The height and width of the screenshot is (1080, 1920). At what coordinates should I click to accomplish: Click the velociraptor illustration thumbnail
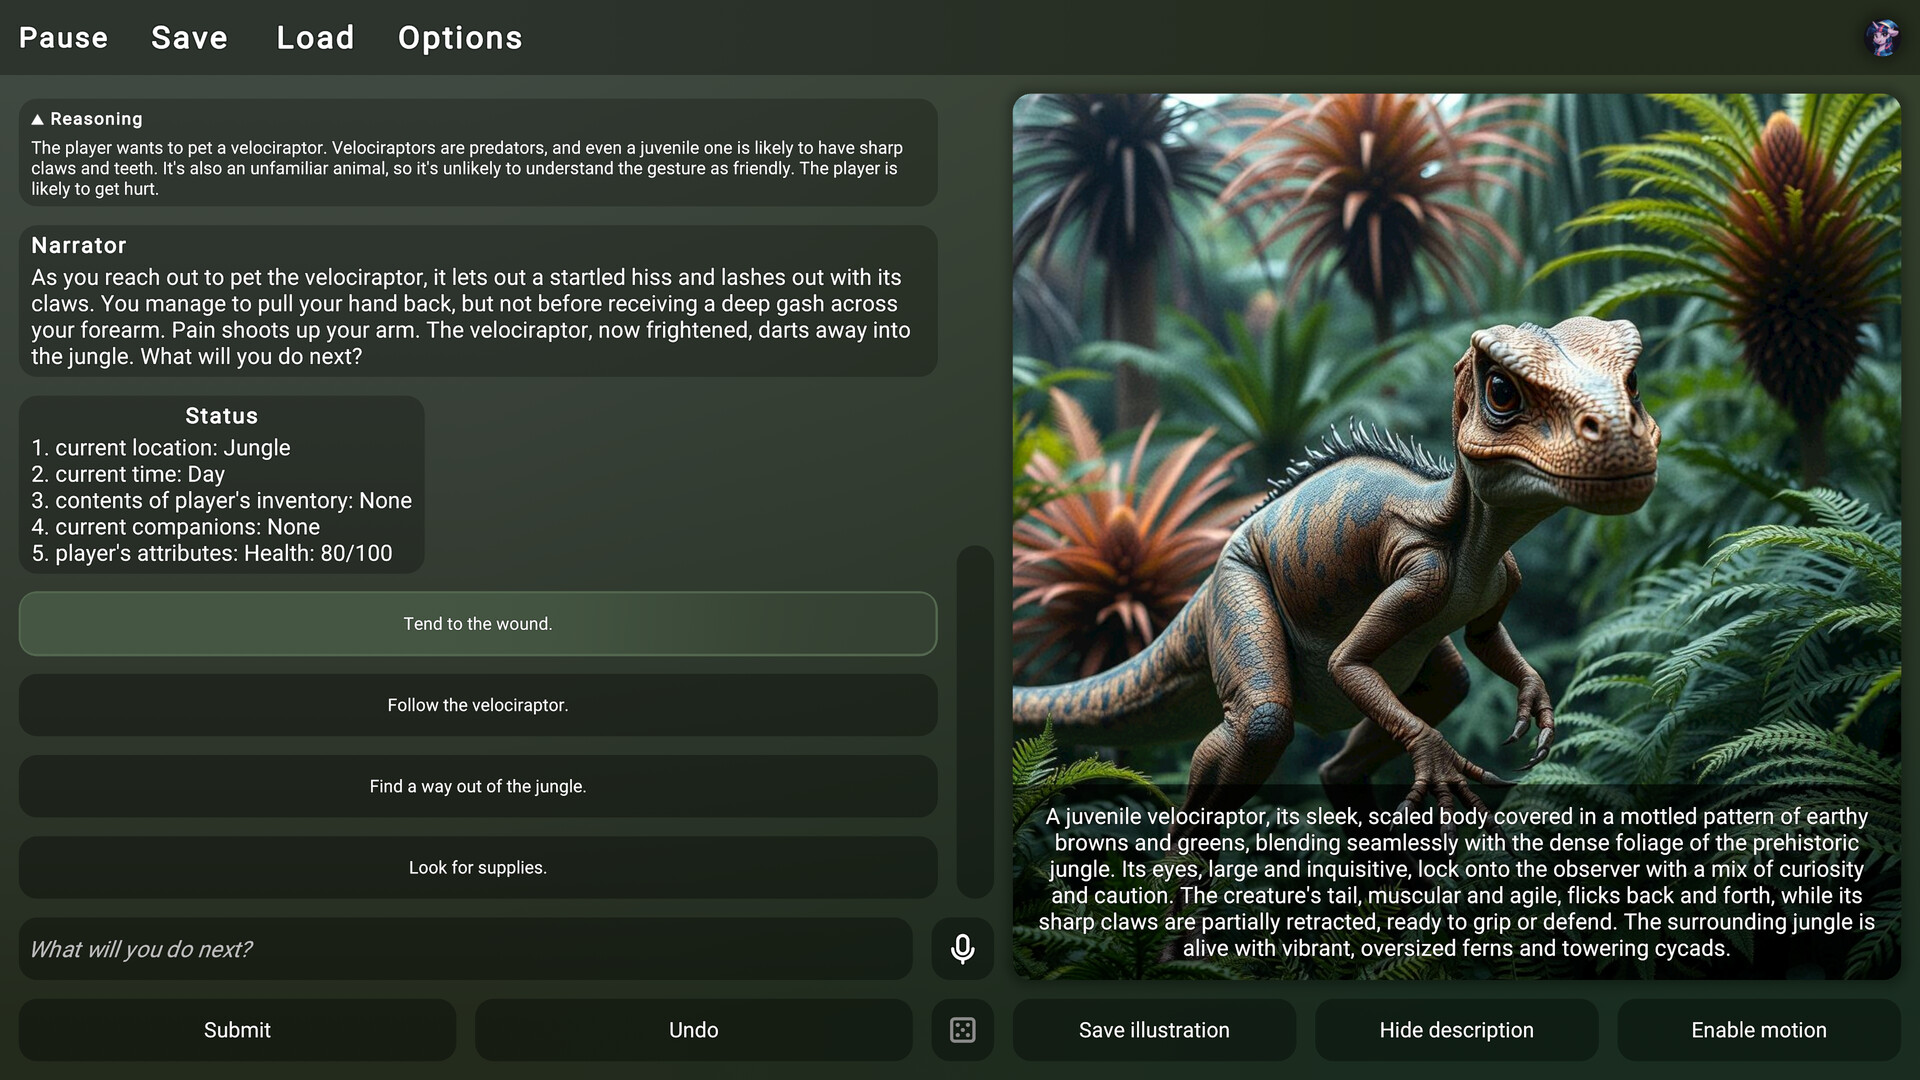[1458, 450]
